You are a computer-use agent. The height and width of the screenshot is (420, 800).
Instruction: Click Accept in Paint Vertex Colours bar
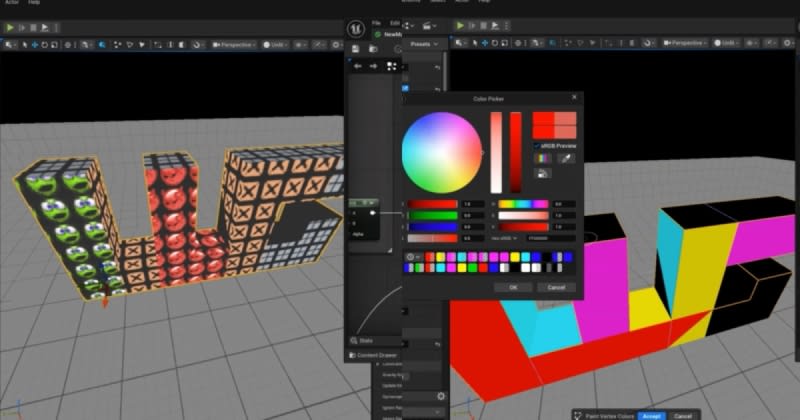651,415
